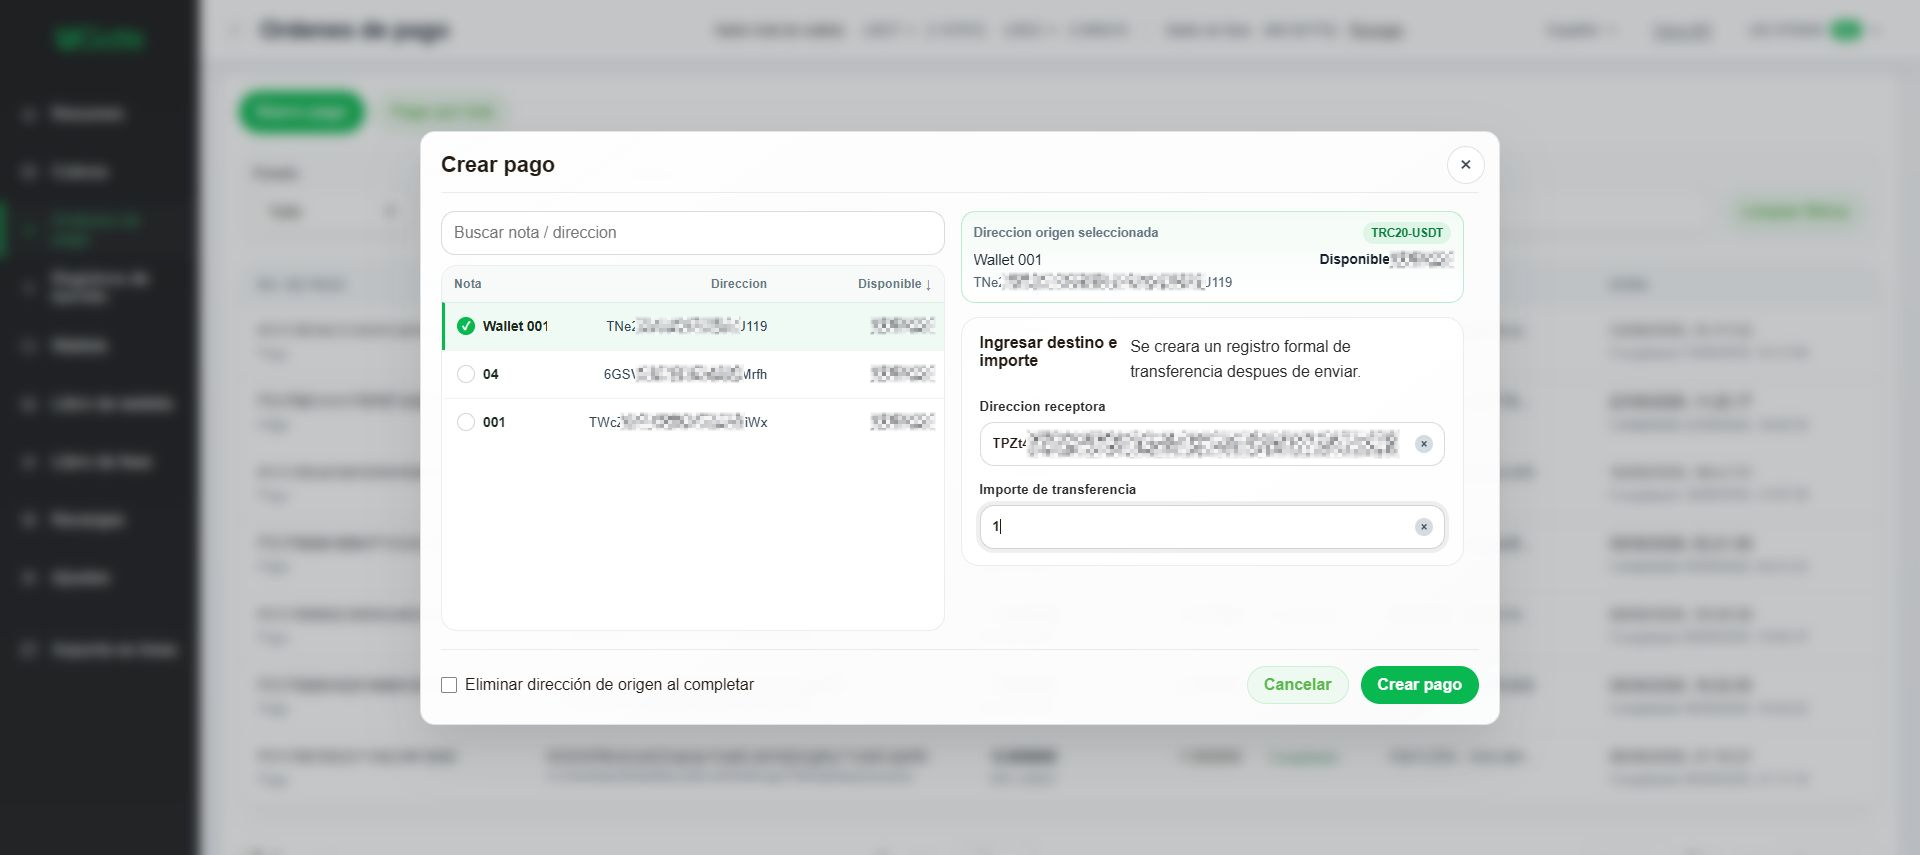Clear the Importe de transferencia field
This screenshot has height=855, width=1920.
tap(1423, 527)
